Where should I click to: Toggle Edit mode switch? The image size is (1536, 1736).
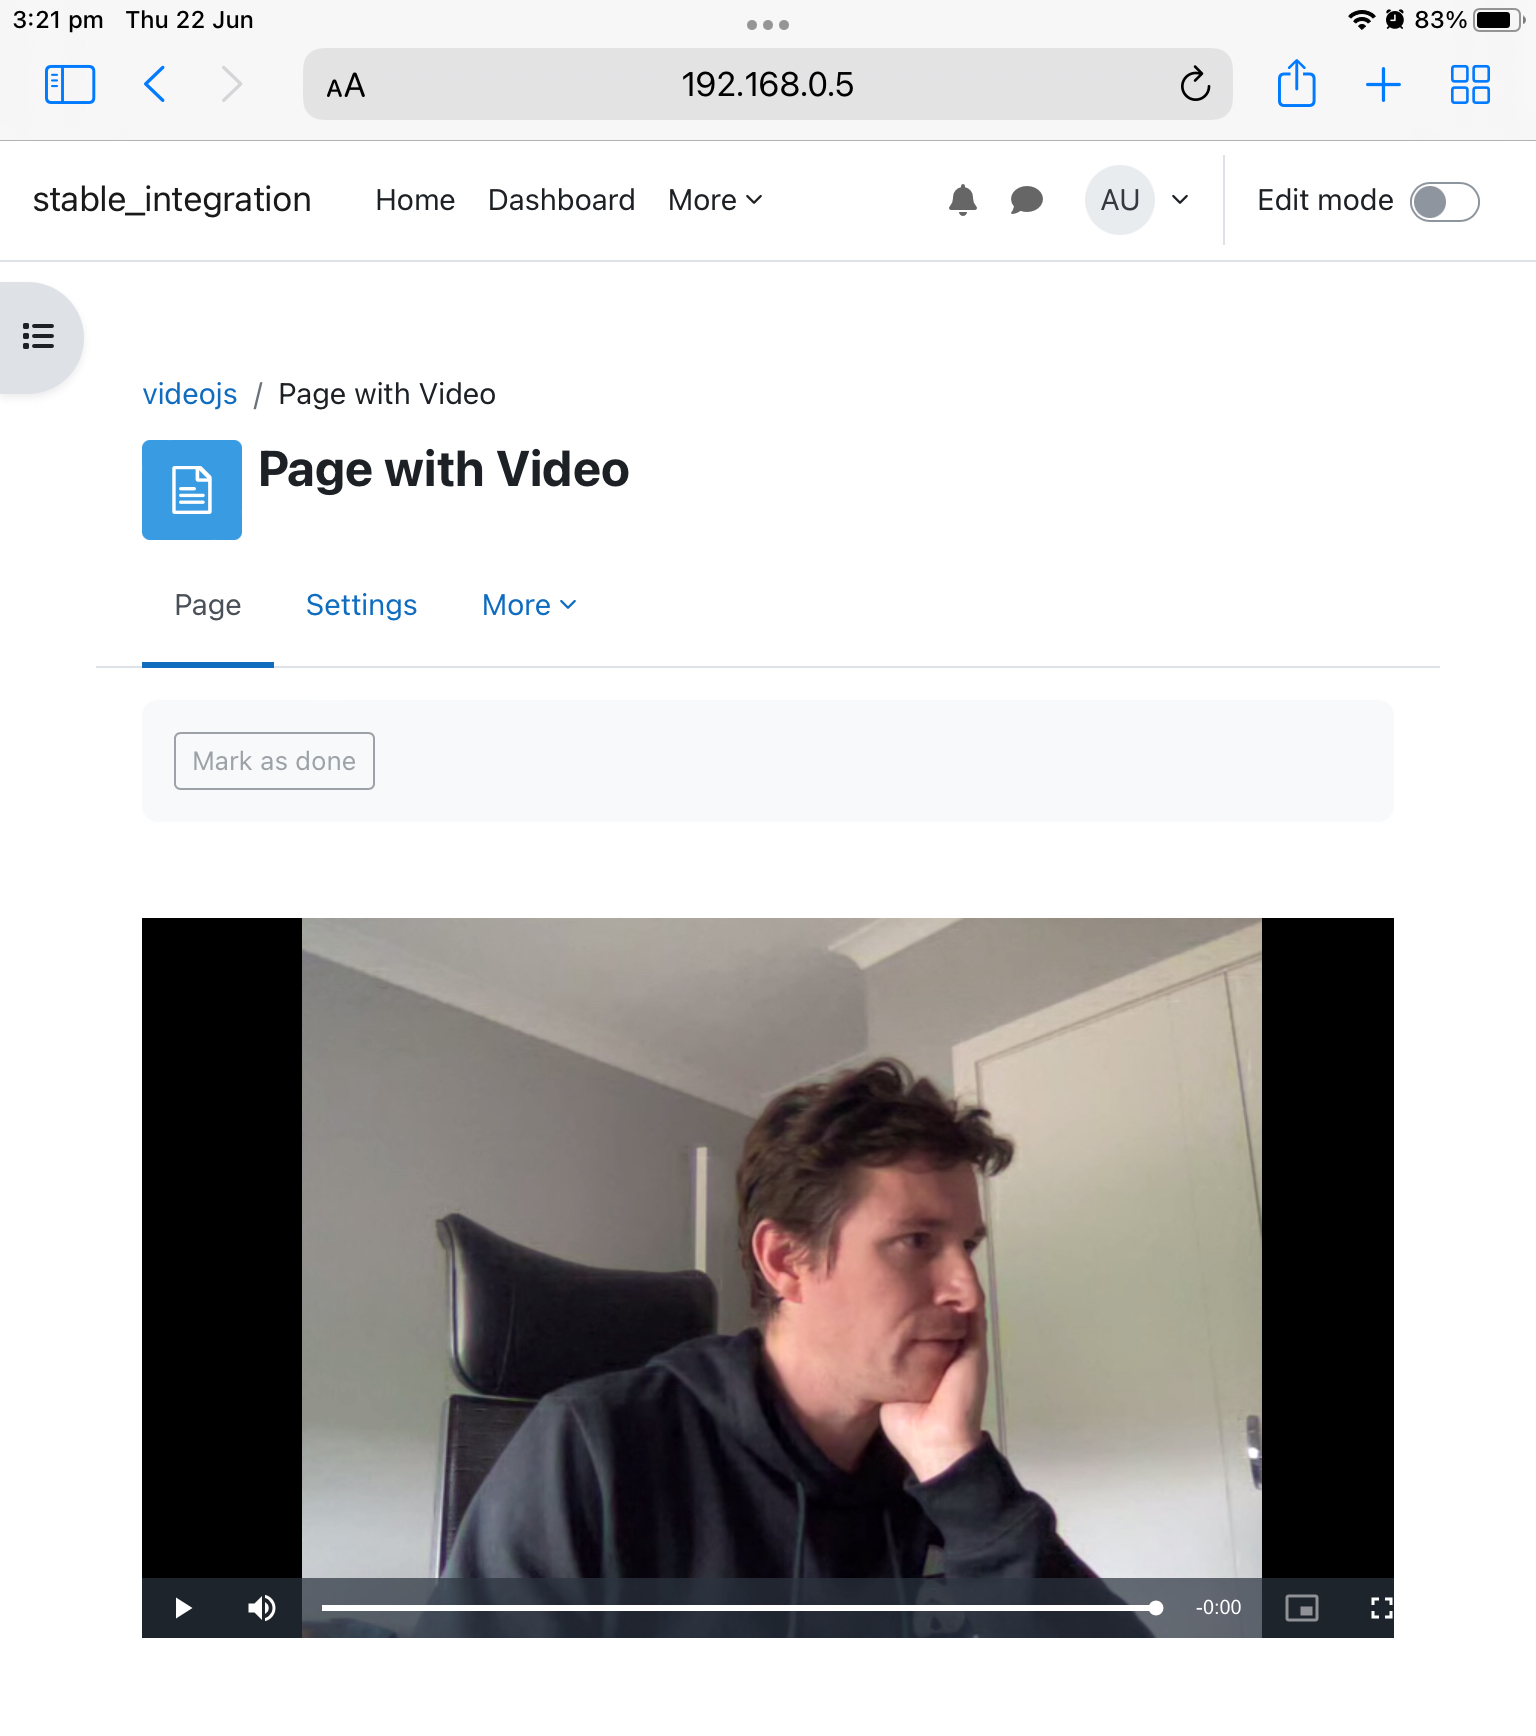(1444, 201)
